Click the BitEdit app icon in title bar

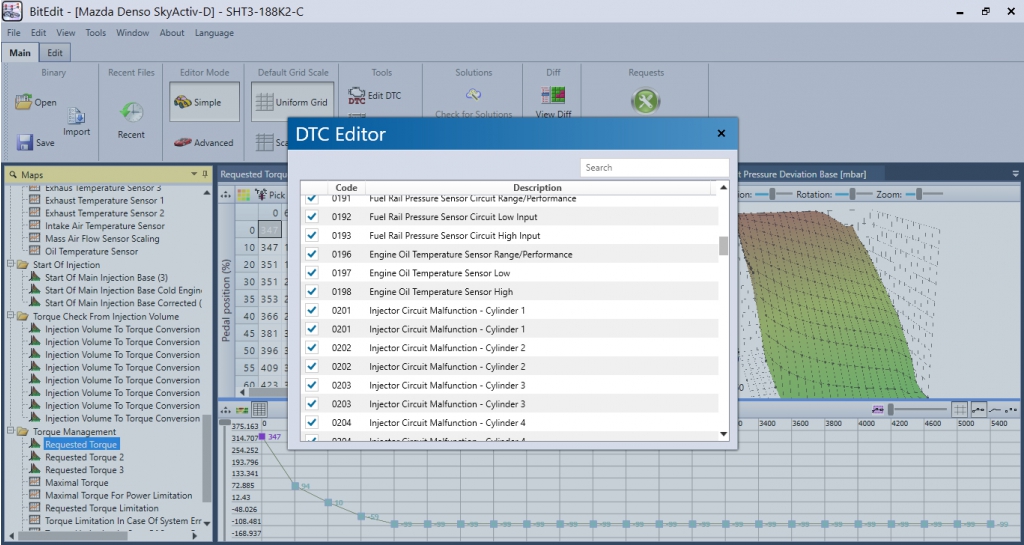point(13,12)
